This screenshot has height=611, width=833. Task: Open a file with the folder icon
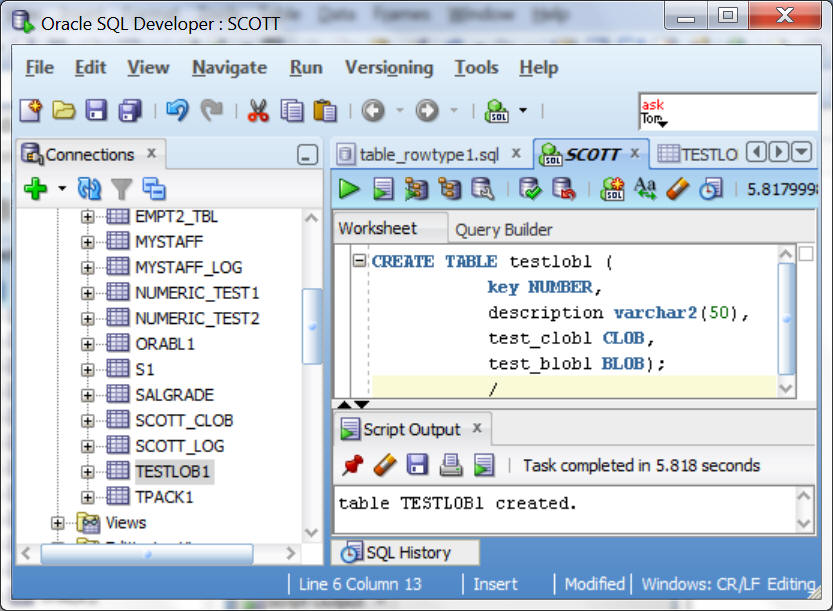point(64,111)
